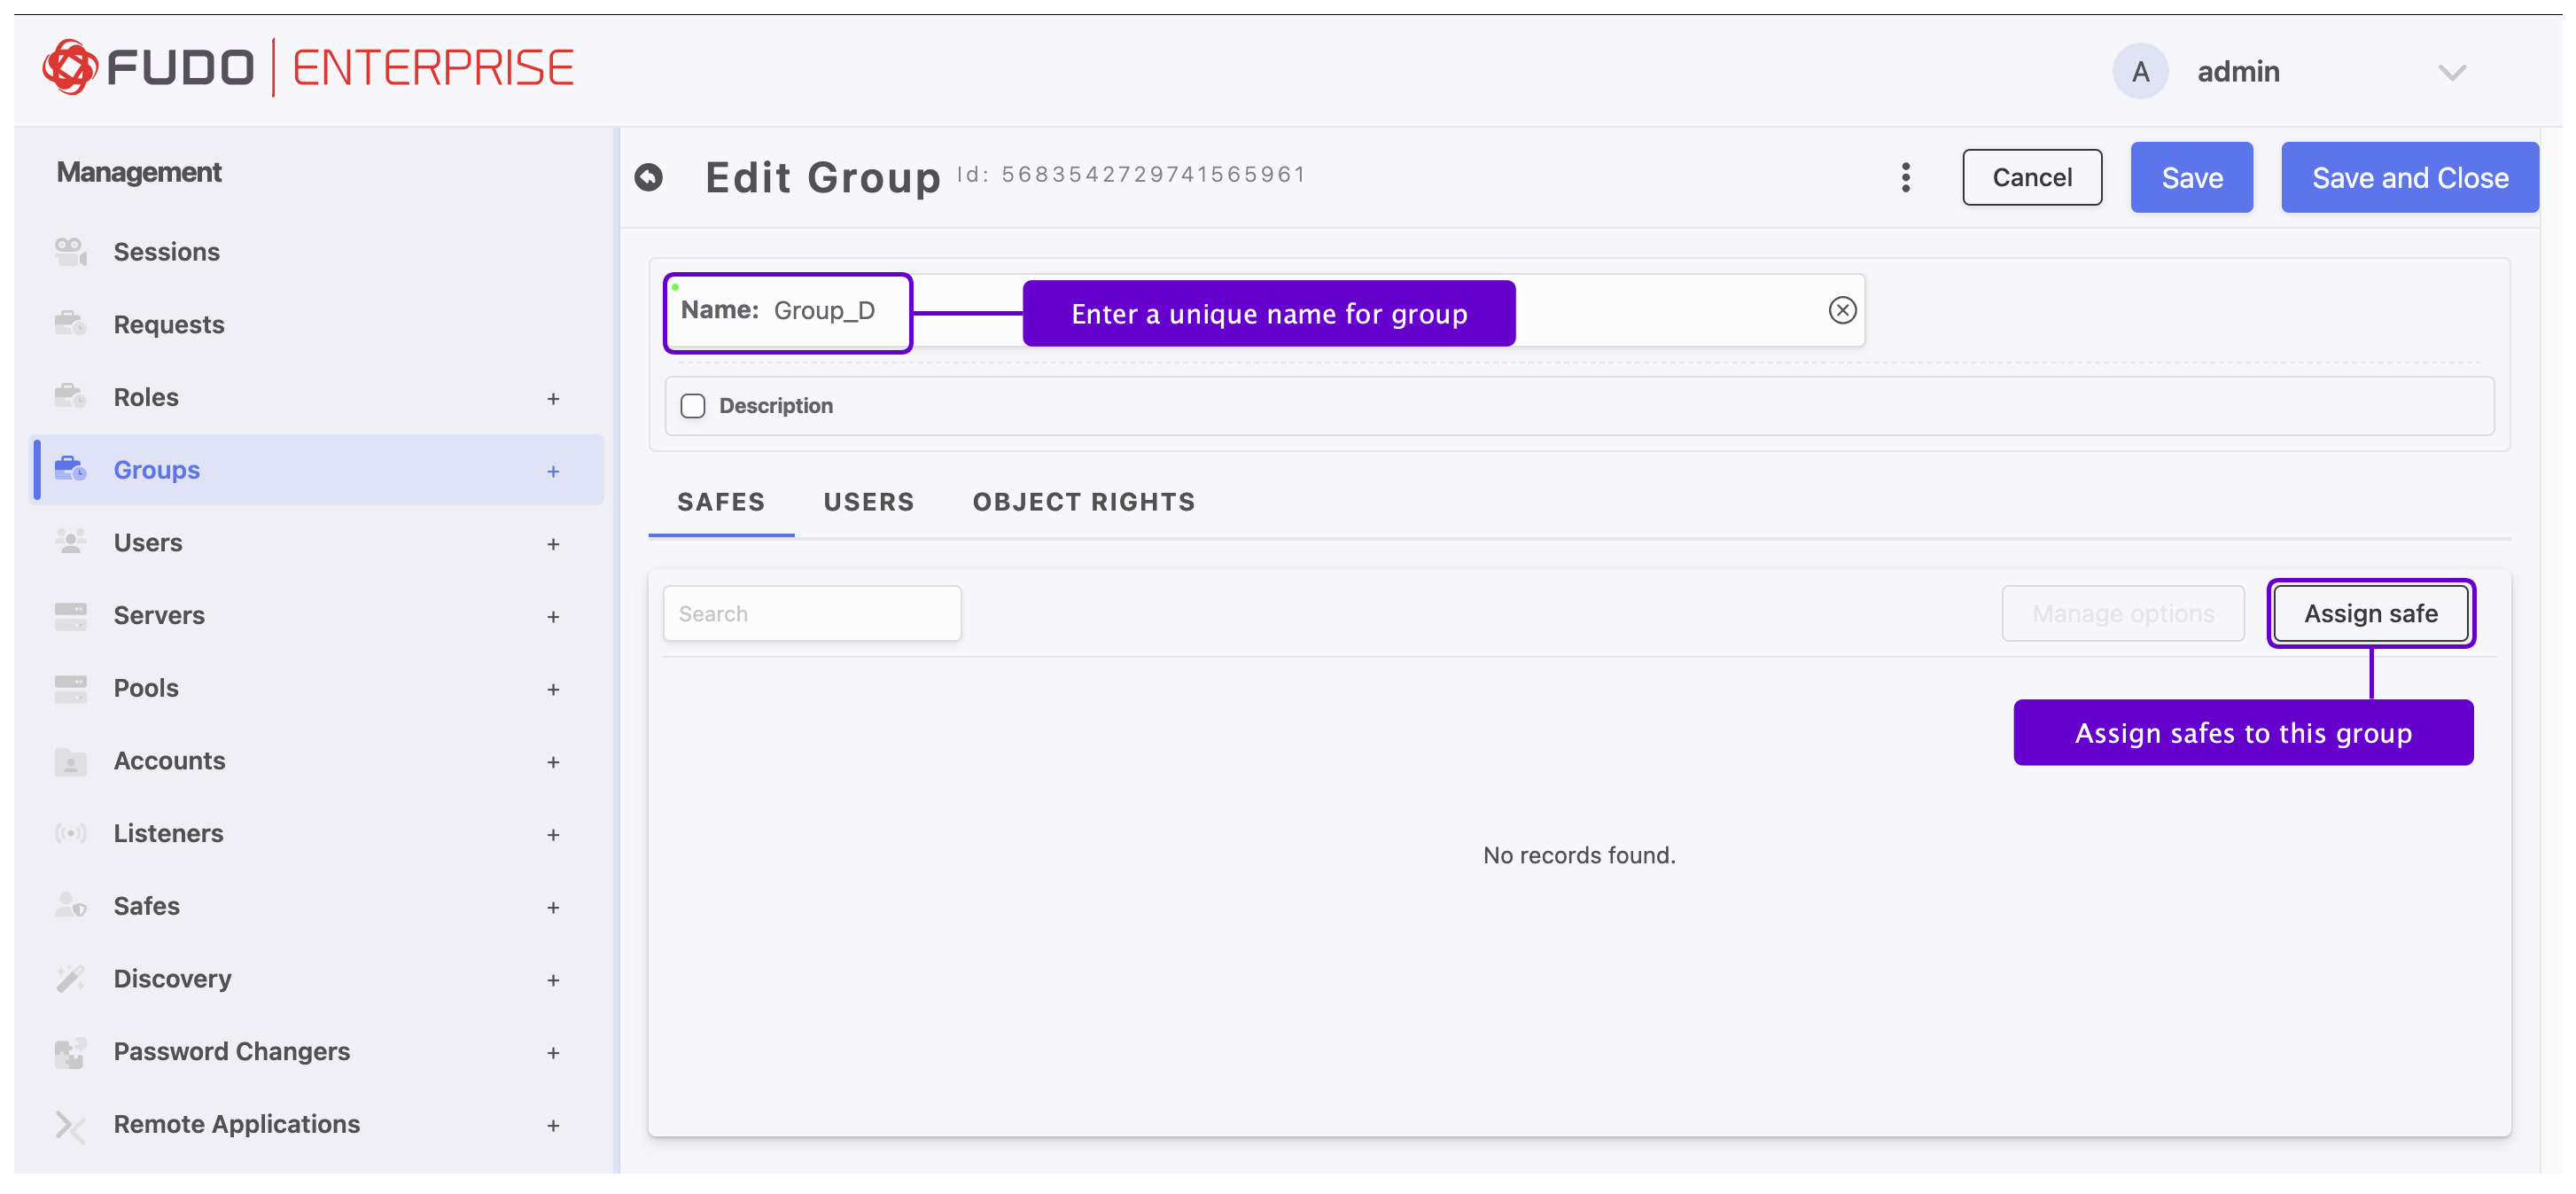Click the plus next to Roles
This screenshot has width=2576, height=1194.
tap(553, 398)
